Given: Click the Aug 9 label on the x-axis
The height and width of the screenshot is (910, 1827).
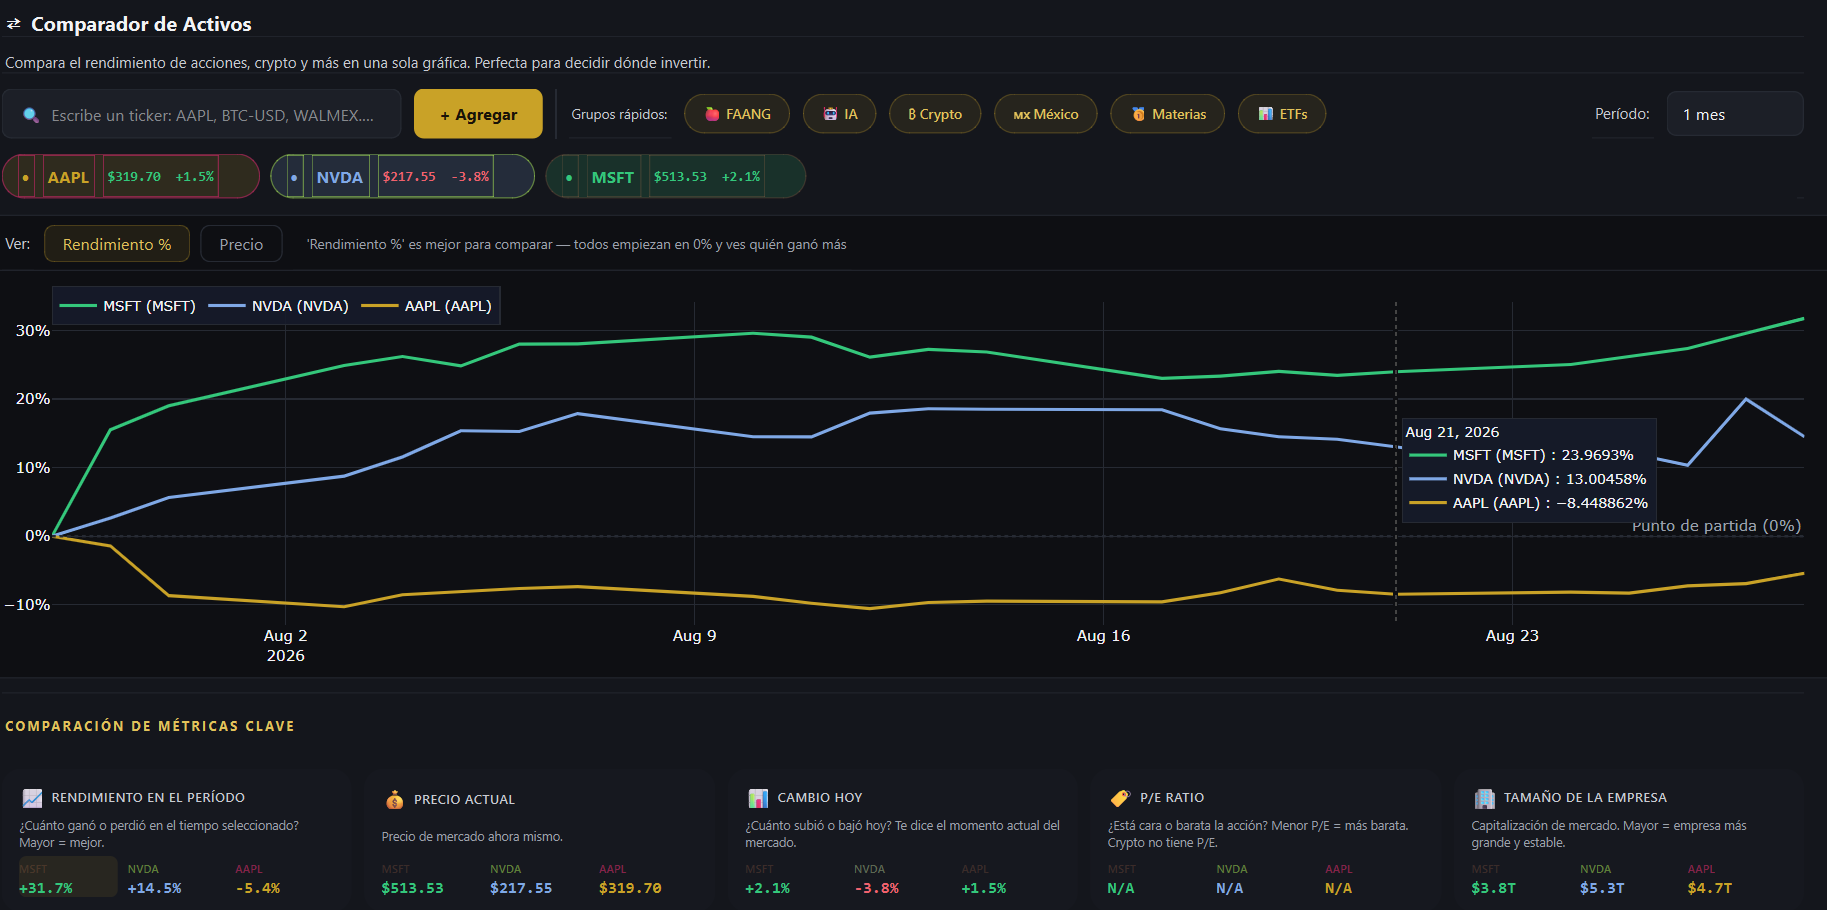Looking at the screenshot, I should 694,636.
